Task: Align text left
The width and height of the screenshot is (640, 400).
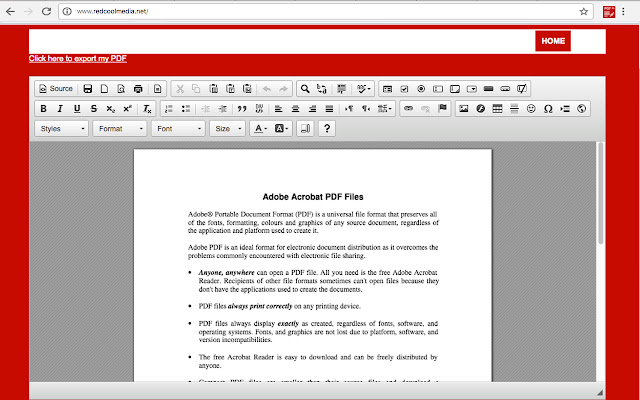Action: (278, 109)
